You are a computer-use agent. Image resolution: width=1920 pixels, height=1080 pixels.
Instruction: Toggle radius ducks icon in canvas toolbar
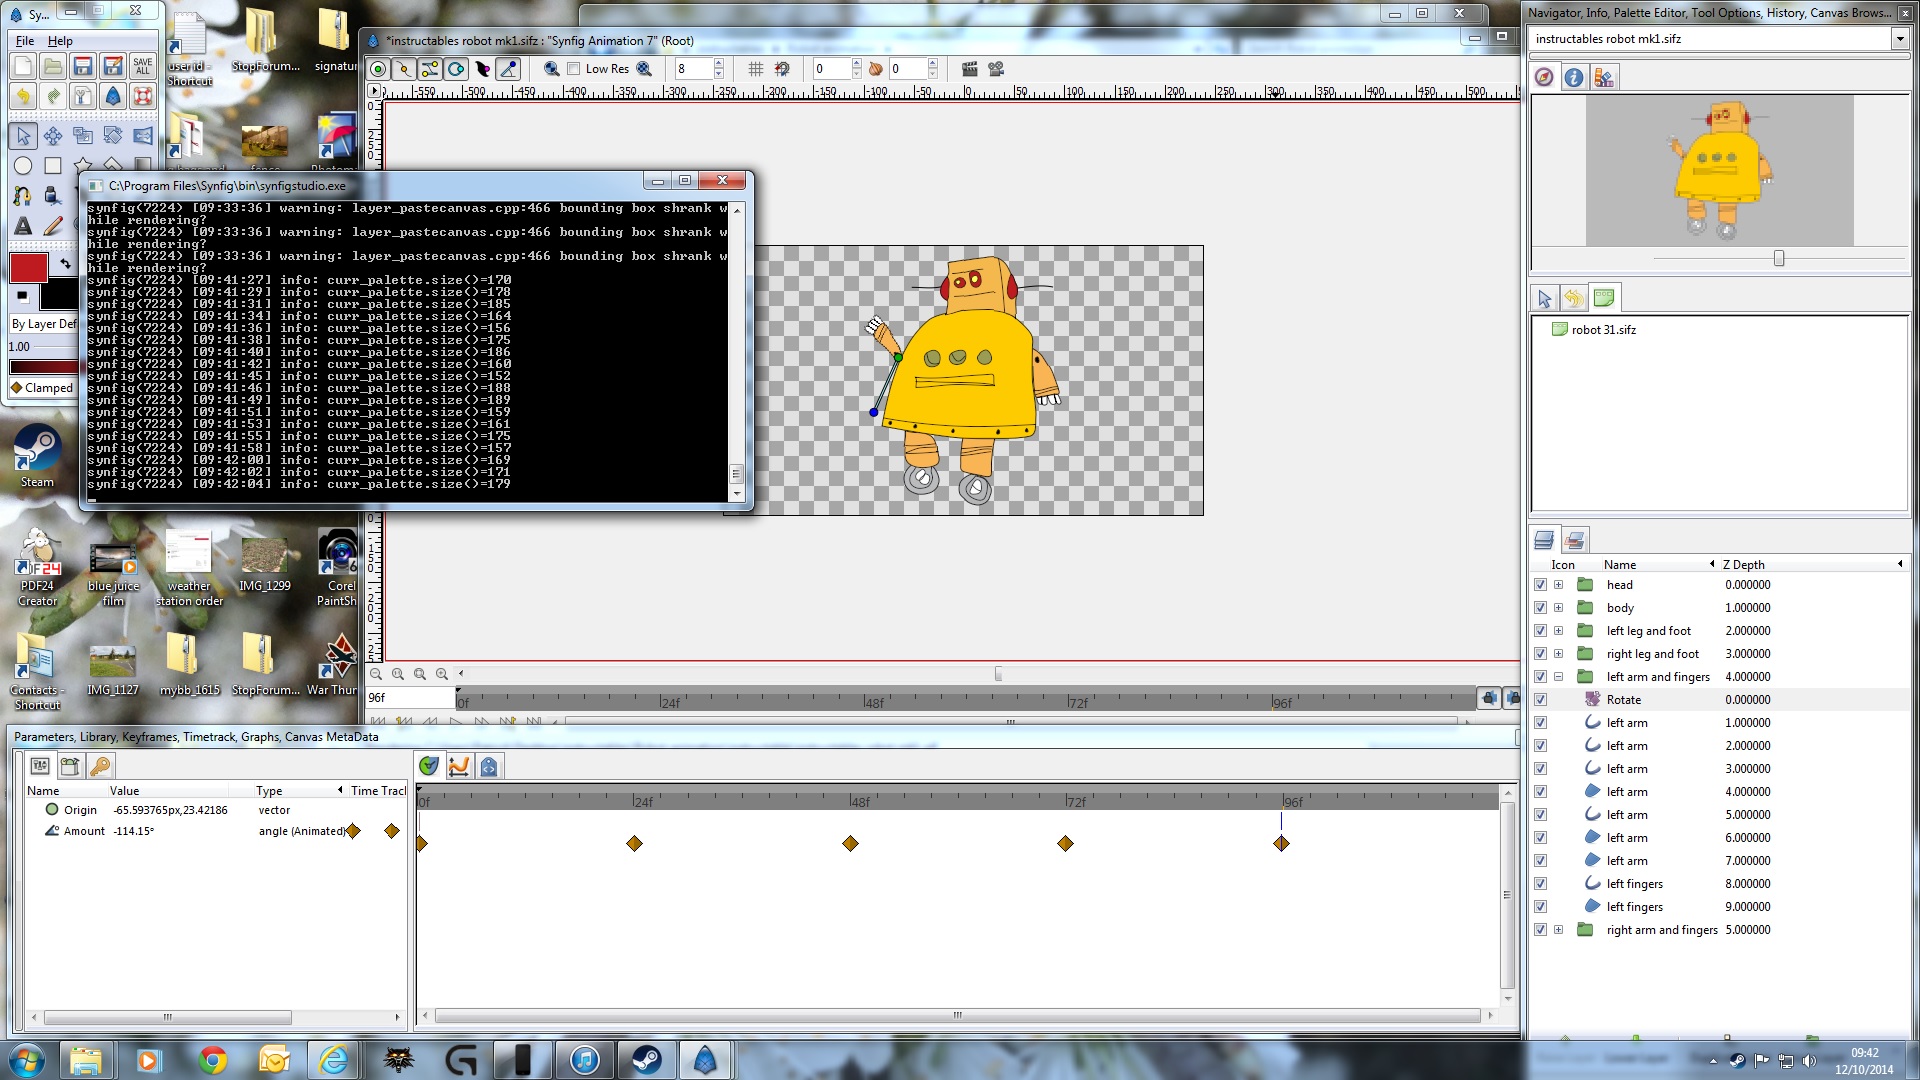pos(456,69)
